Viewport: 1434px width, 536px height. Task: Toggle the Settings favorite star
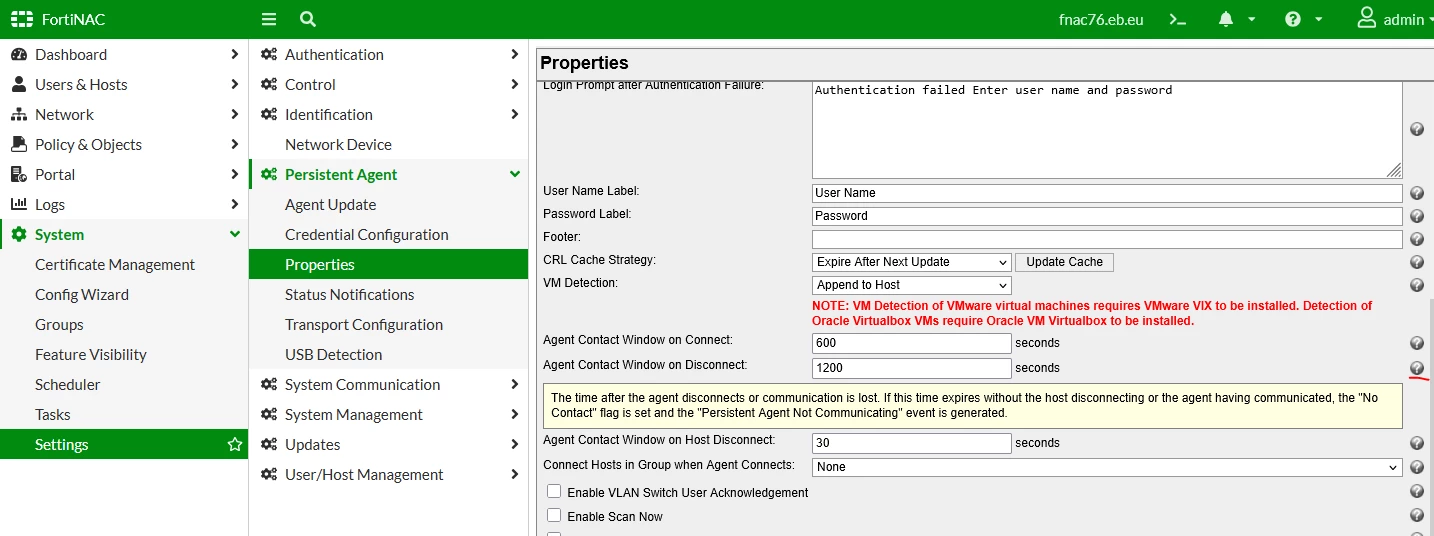tap(235, 444)
